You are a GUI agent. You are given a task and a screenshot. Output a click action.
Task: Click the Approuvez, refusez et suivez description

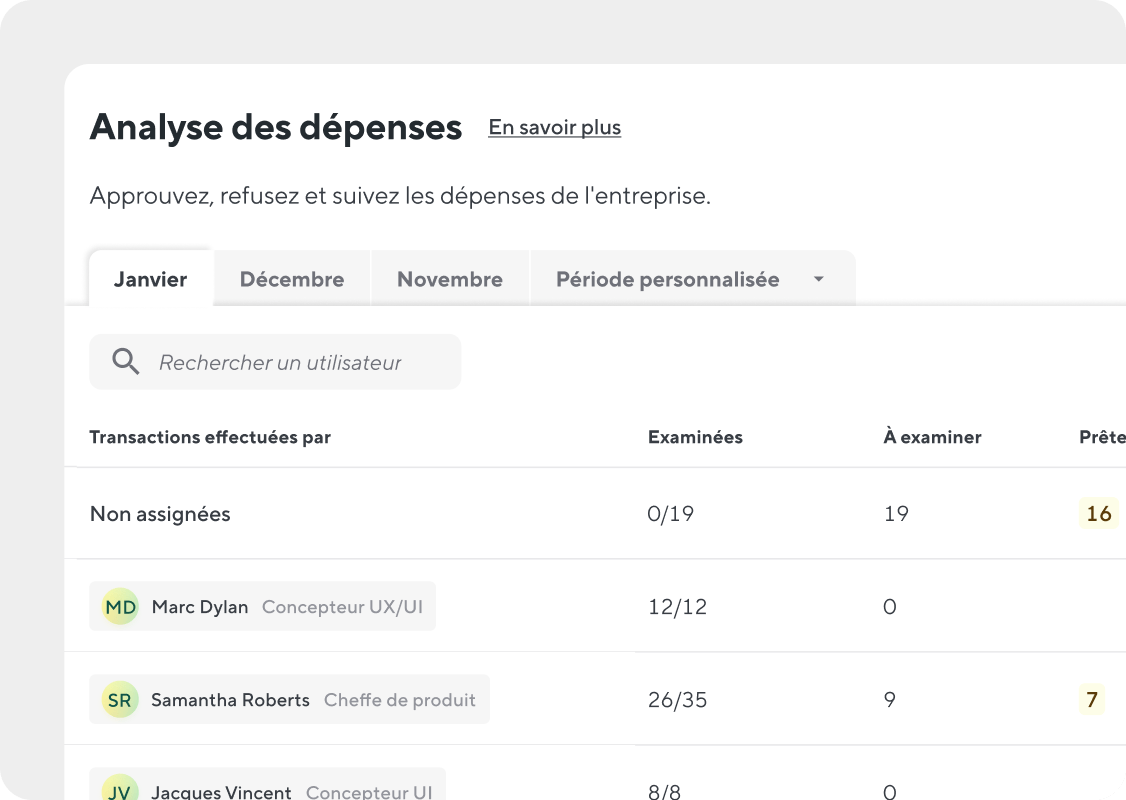coord(400,195)
